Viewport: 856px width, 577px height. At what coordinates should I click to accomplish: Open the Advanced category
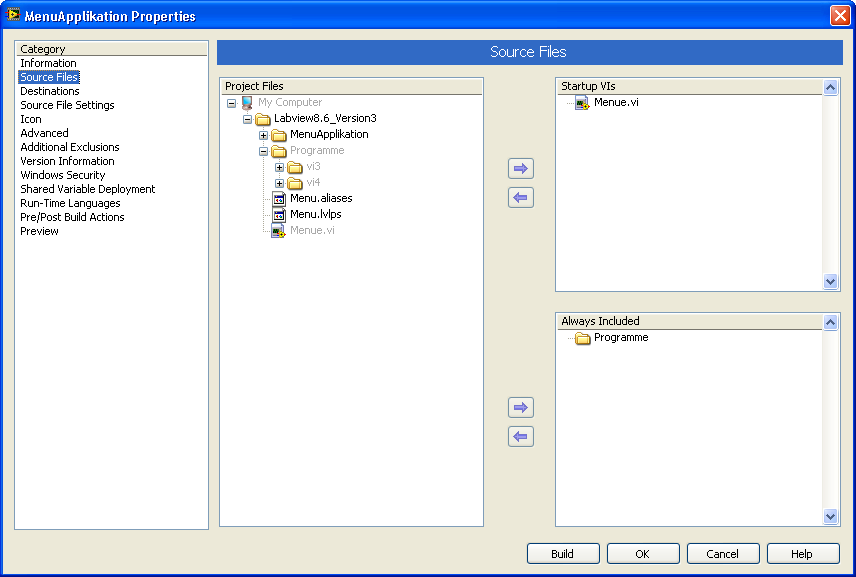[44, 133]
